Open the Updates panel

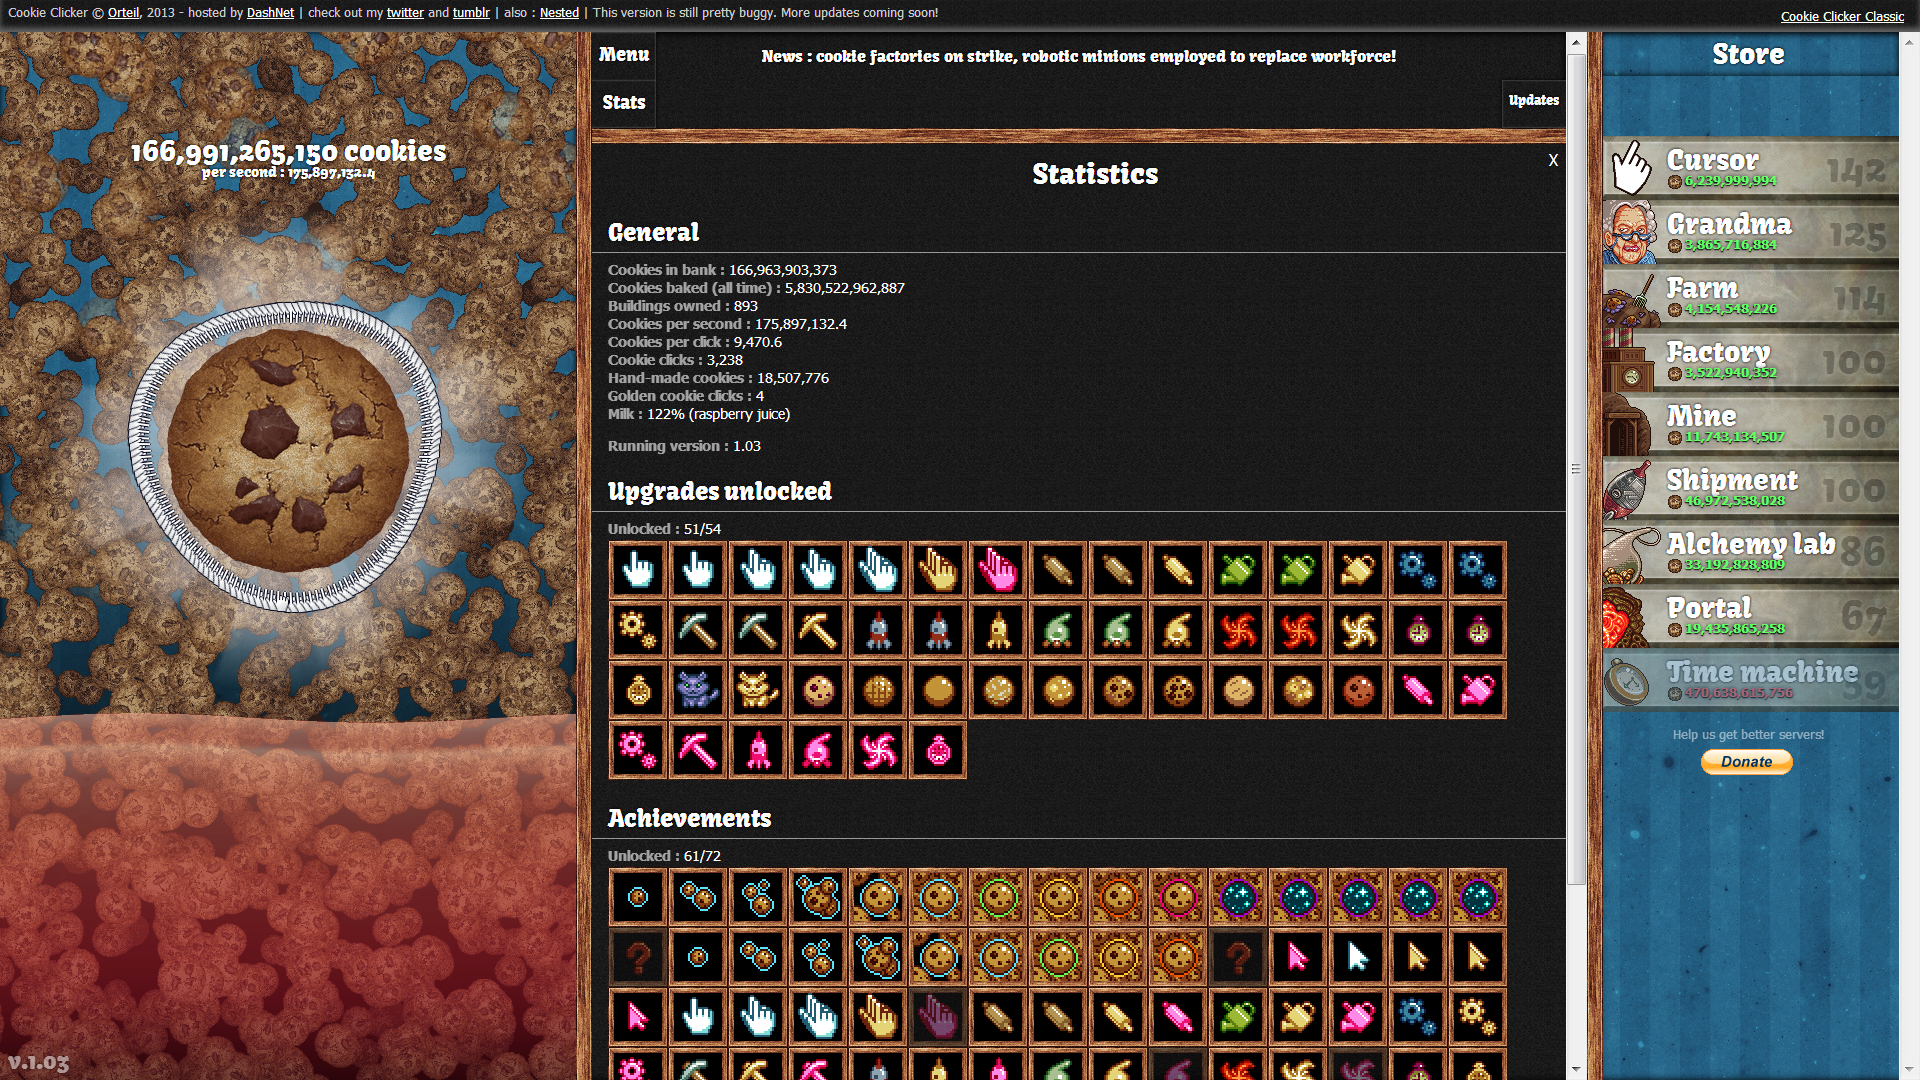(1533, 100)
